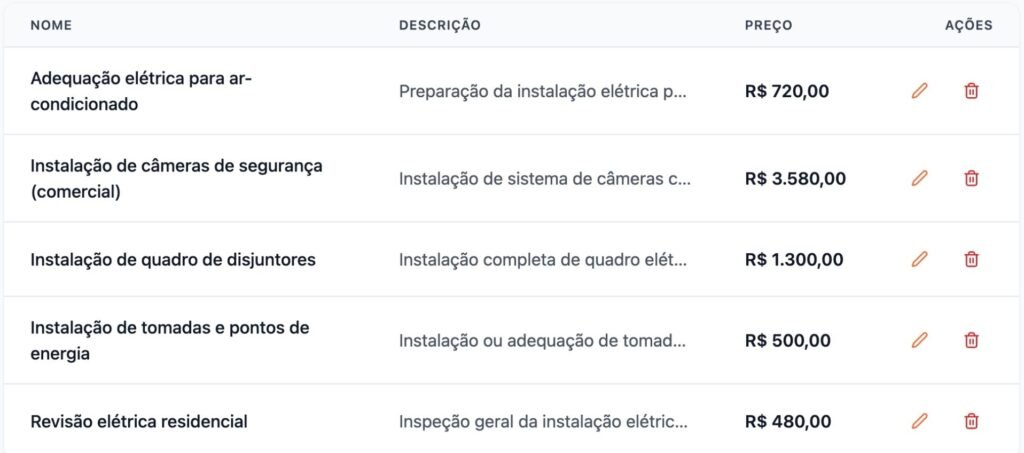Viewport: 1024px width, 453px height.
Task: Delete Instalação de tomadas e pontos service
Action: click(971, 340)
